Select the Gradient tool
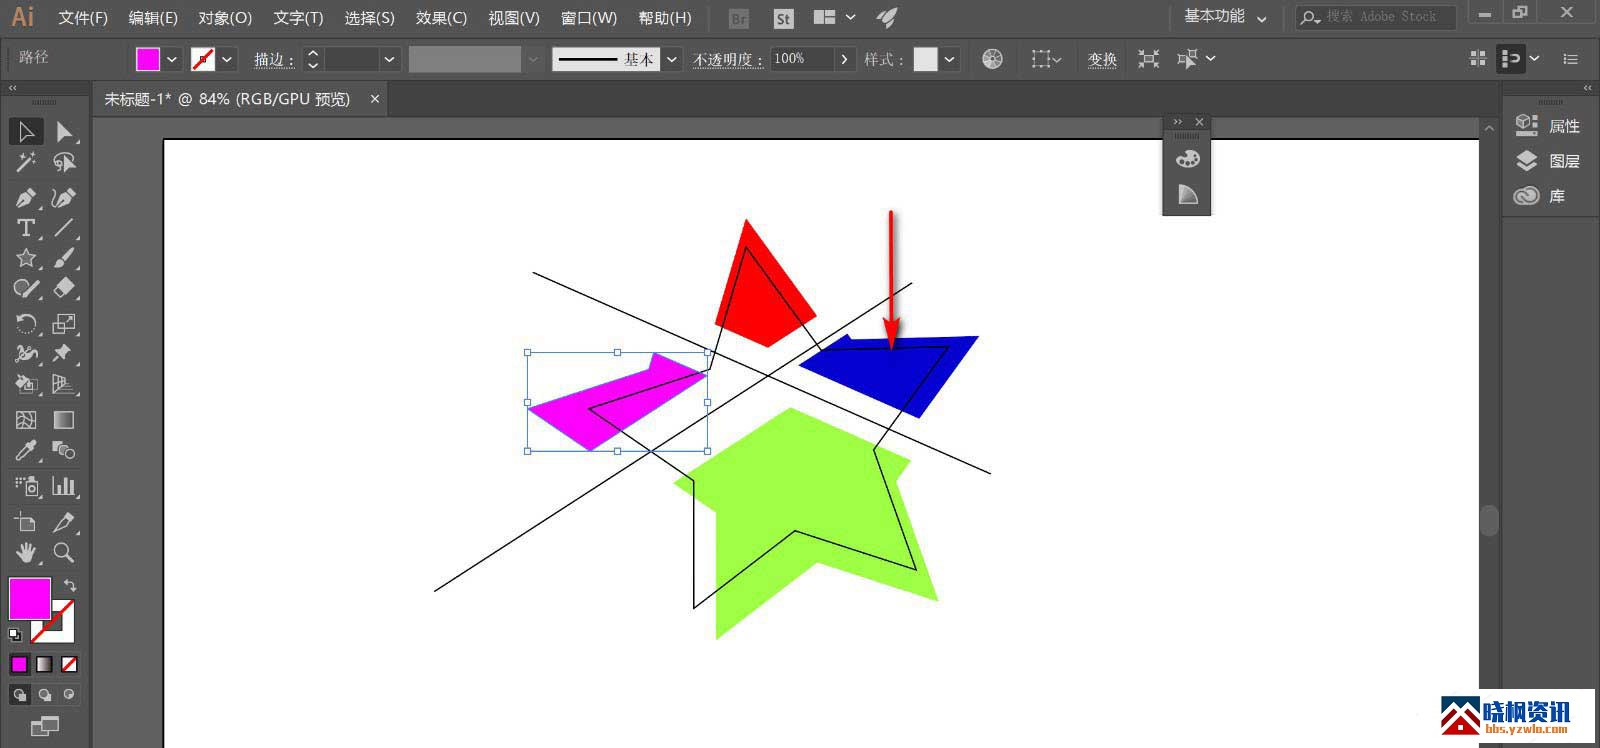 pos(64,420)
